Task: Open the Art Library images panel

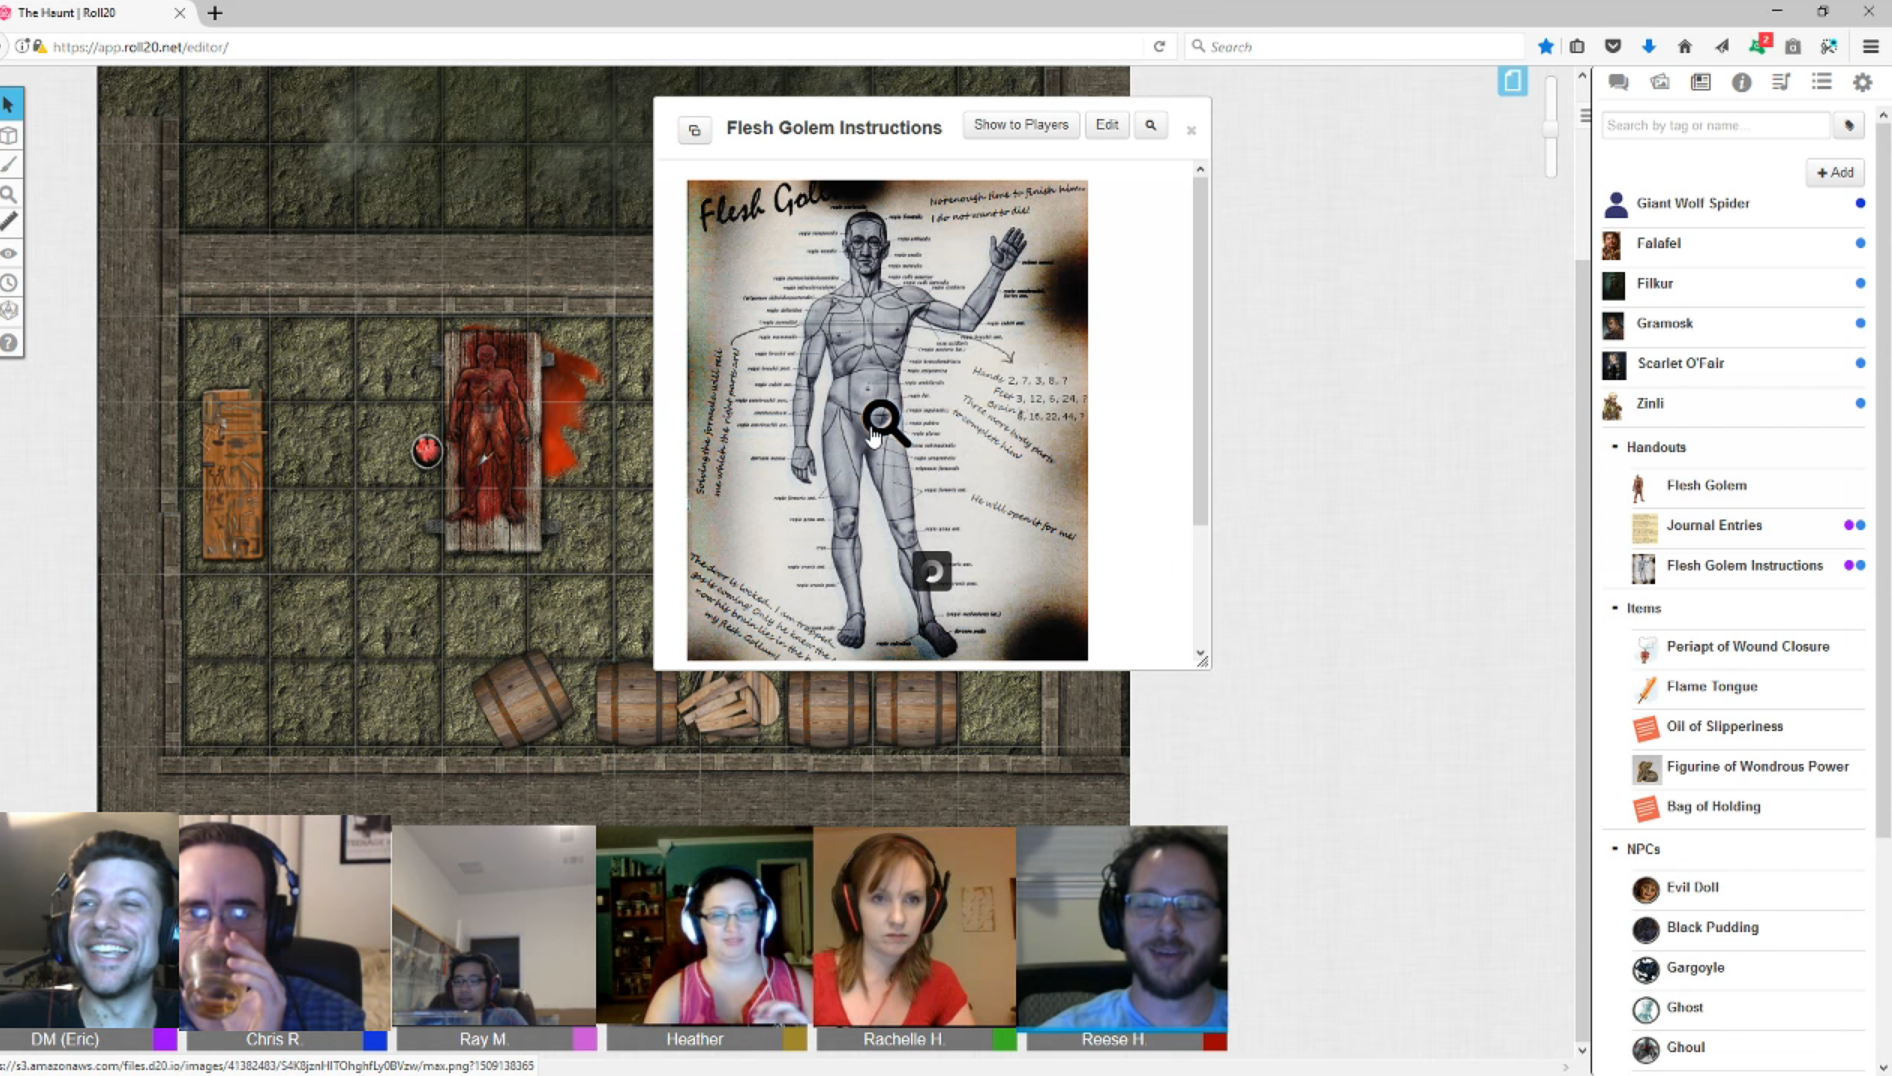Action: point(1660,83)
